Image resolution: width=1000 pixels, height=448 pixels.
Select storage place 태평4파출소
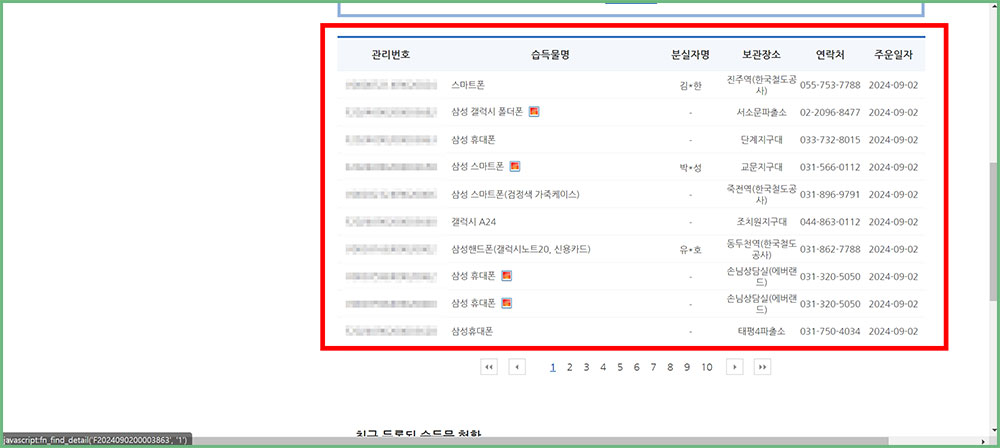tap(761, 332)
